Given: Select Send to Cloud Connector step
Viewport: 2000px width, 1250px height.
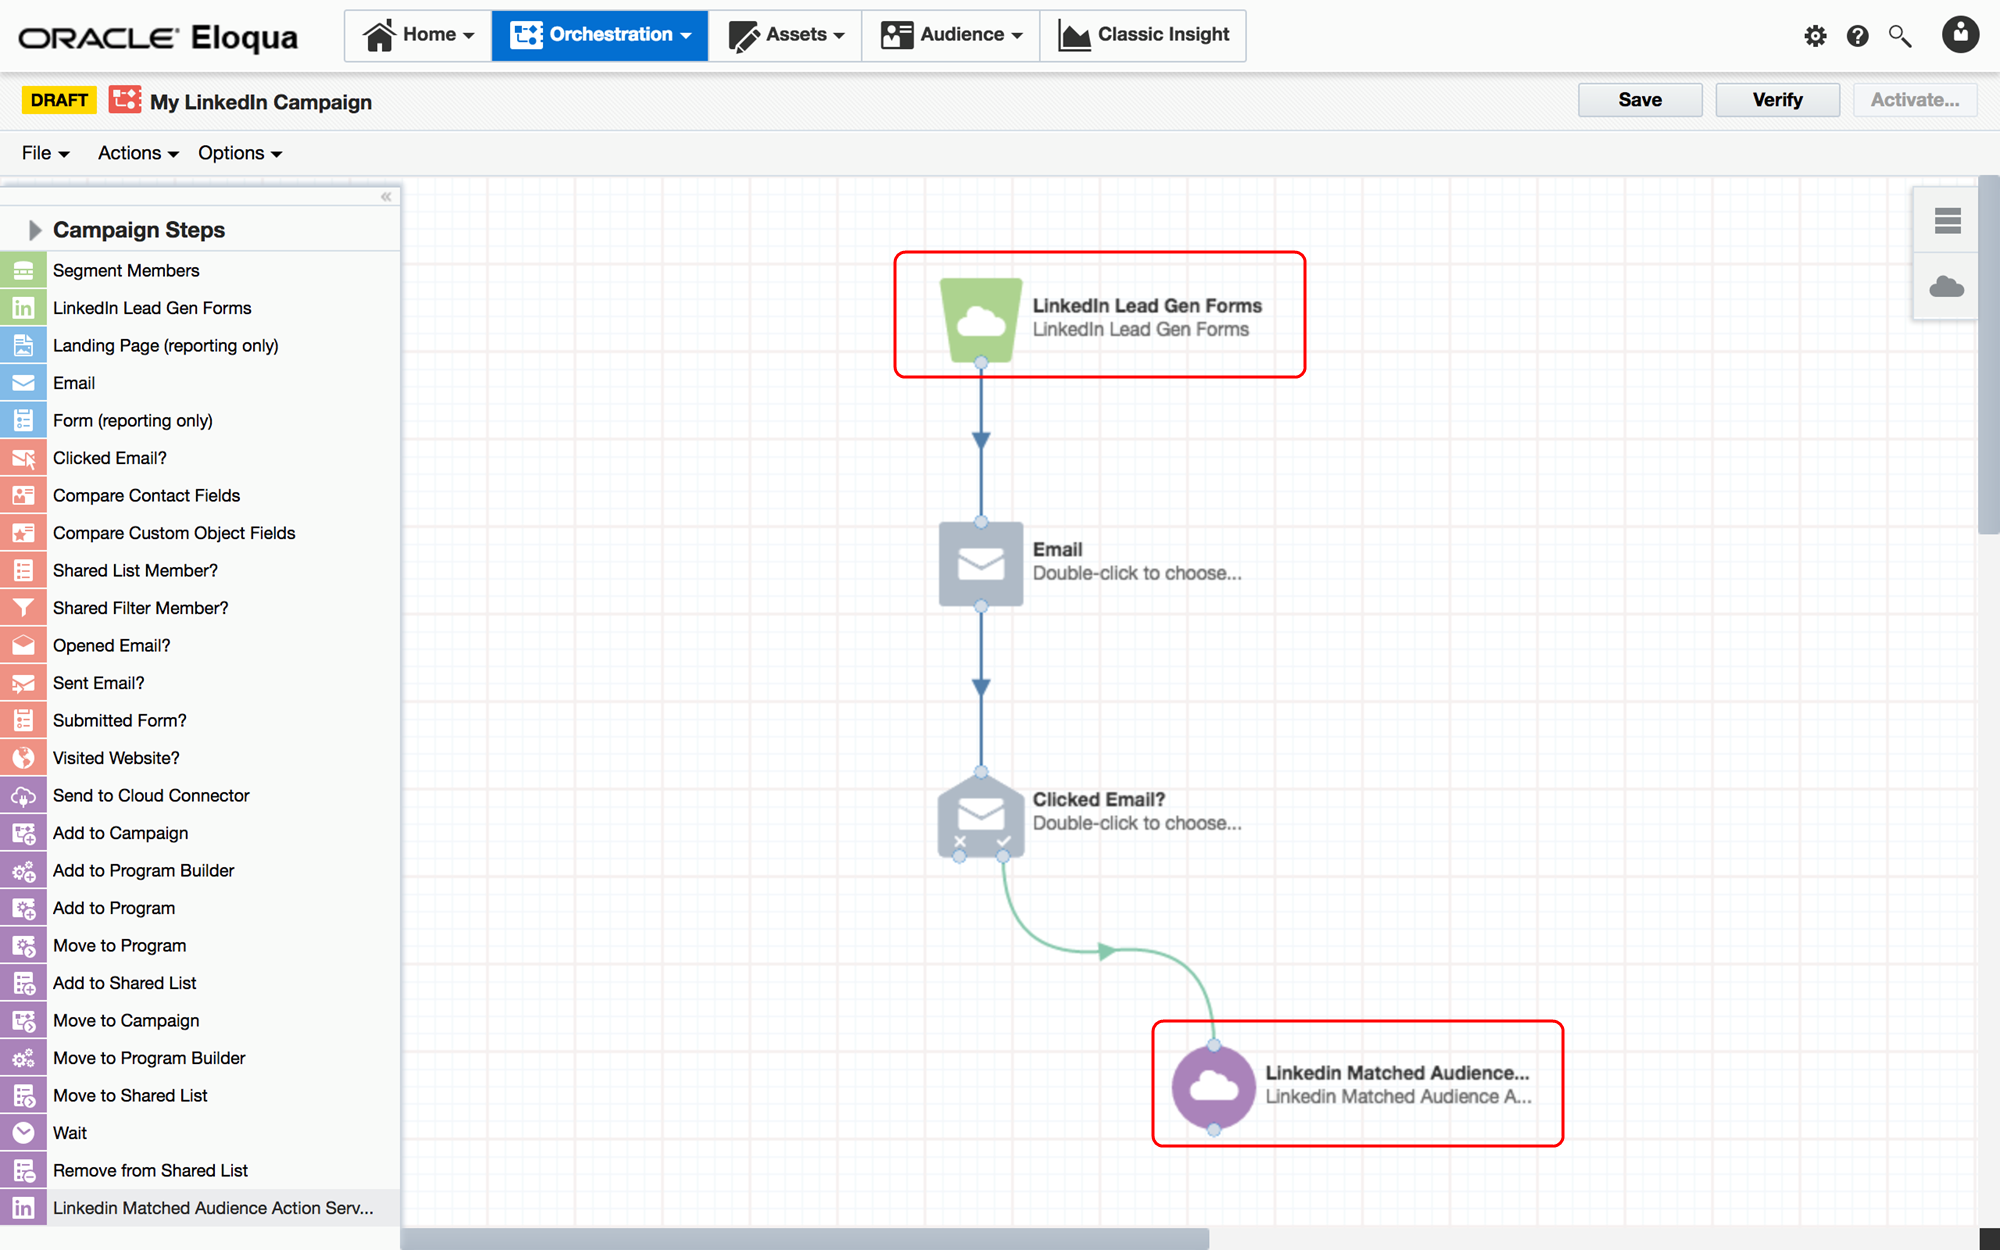Looking at the screenshot, I should [151, 796].
